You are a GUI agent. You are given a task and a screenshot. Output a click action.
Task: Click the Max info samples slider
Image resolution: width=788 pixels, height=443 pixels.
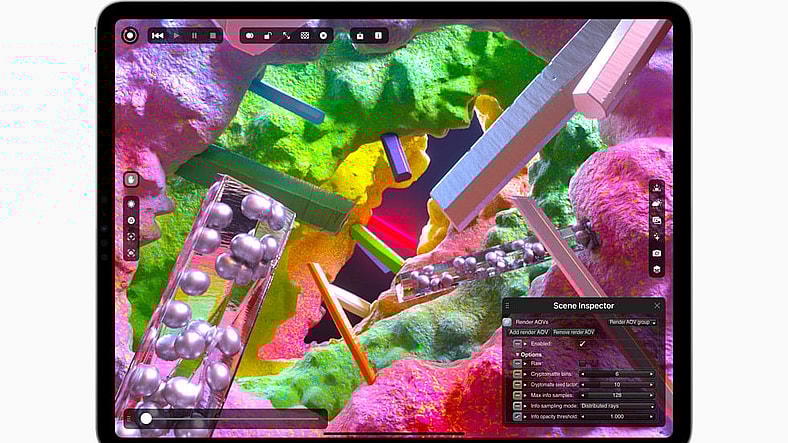coord(617,394)
